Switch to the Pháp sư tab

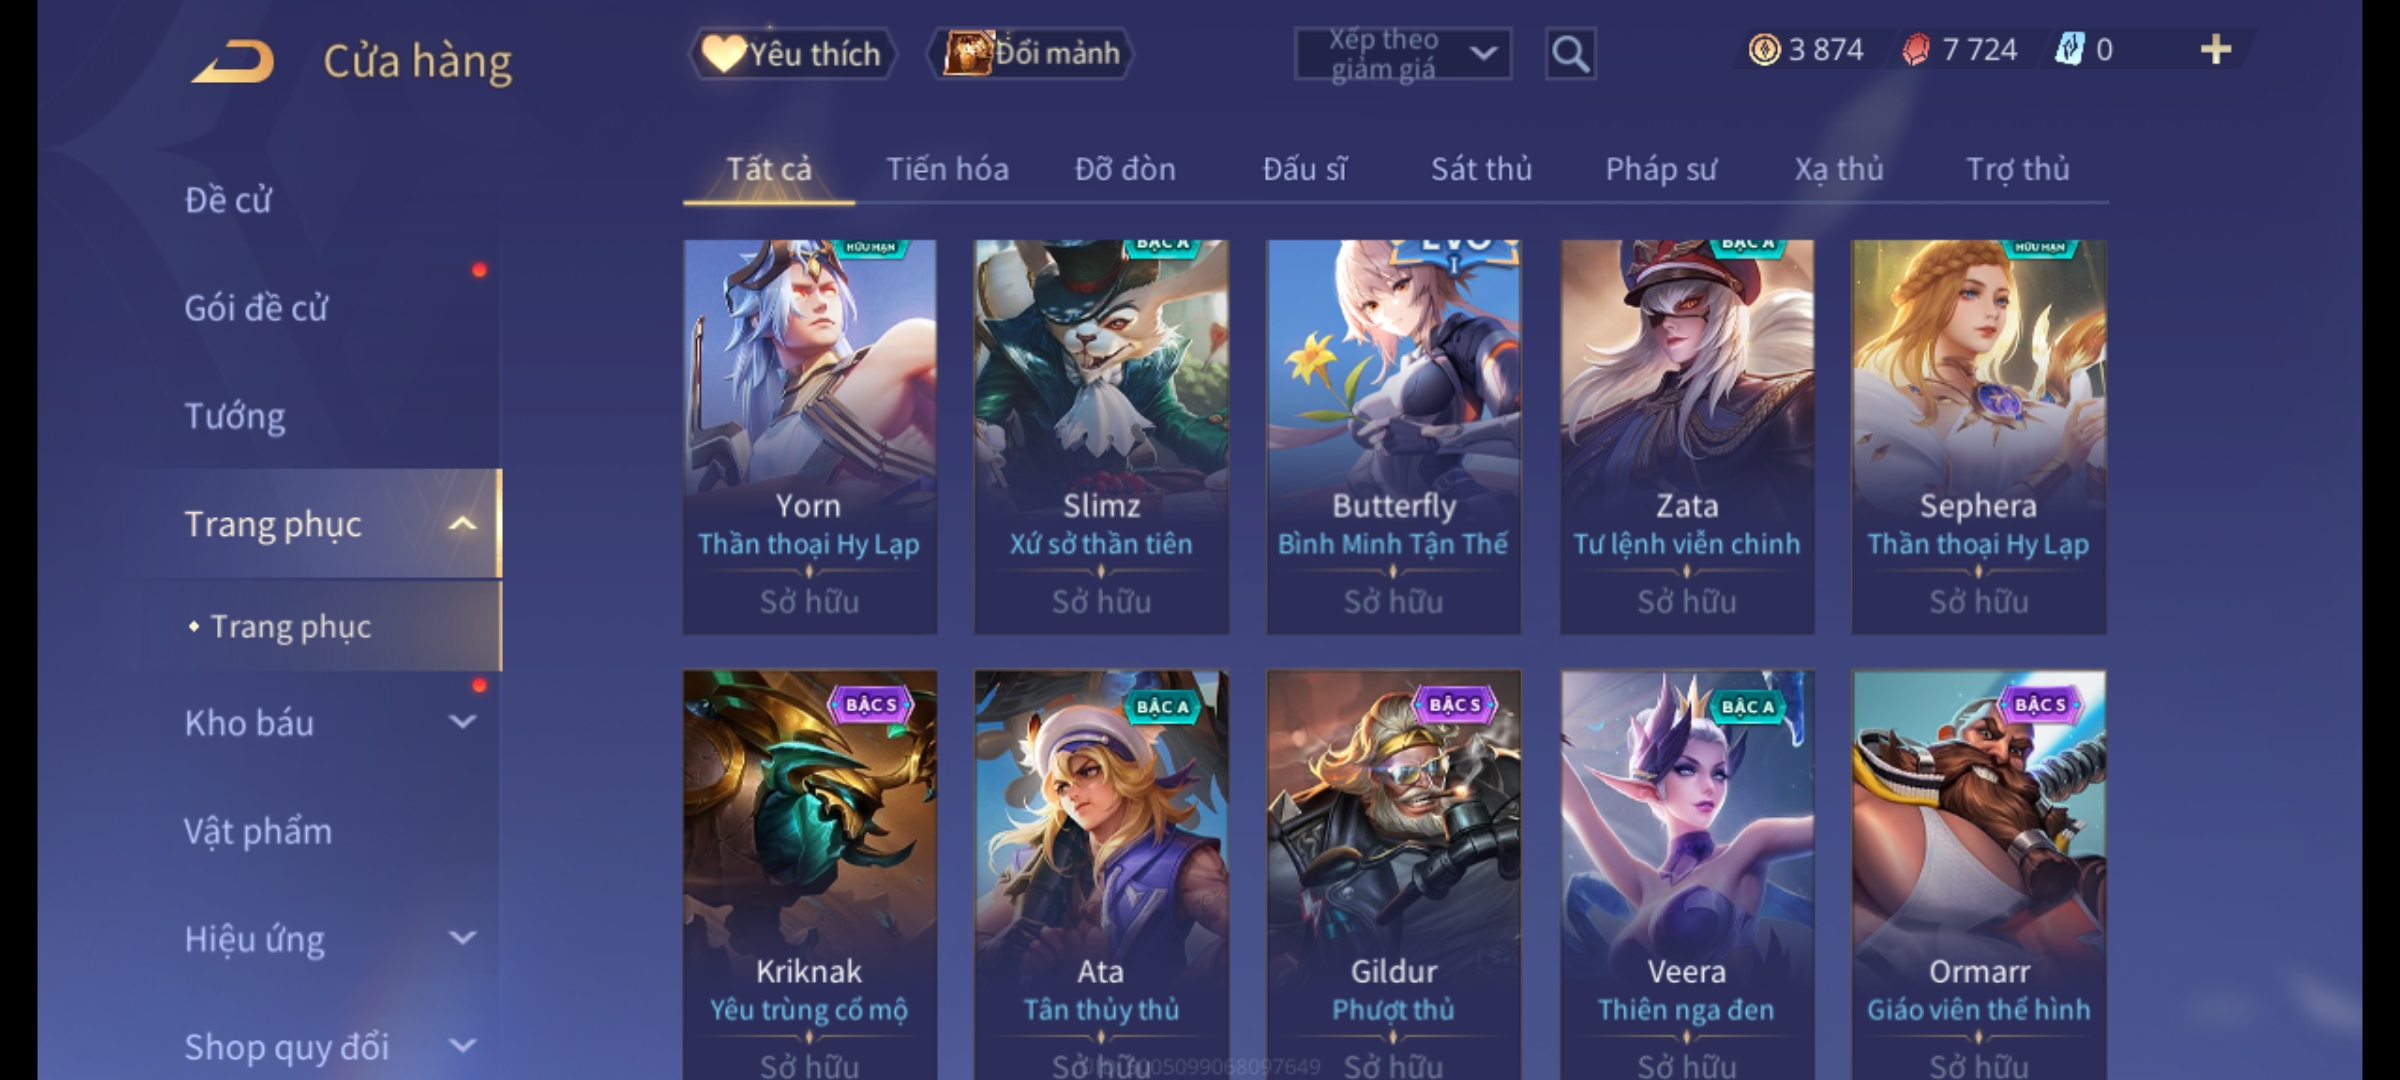1661,170
